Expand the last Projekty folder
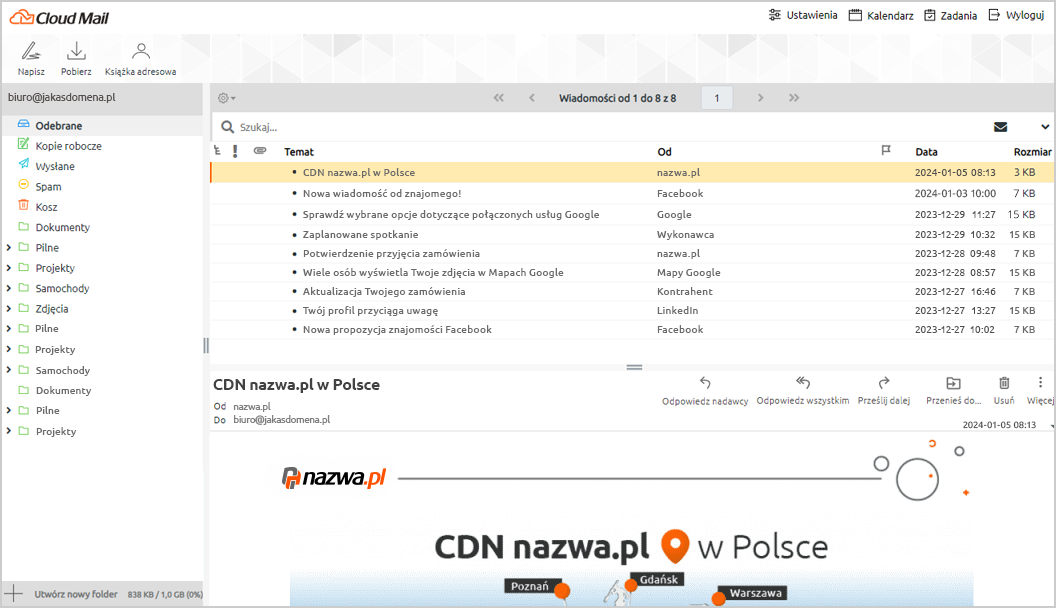Screen dimensions: 1056x608 [x=9, y=431]
